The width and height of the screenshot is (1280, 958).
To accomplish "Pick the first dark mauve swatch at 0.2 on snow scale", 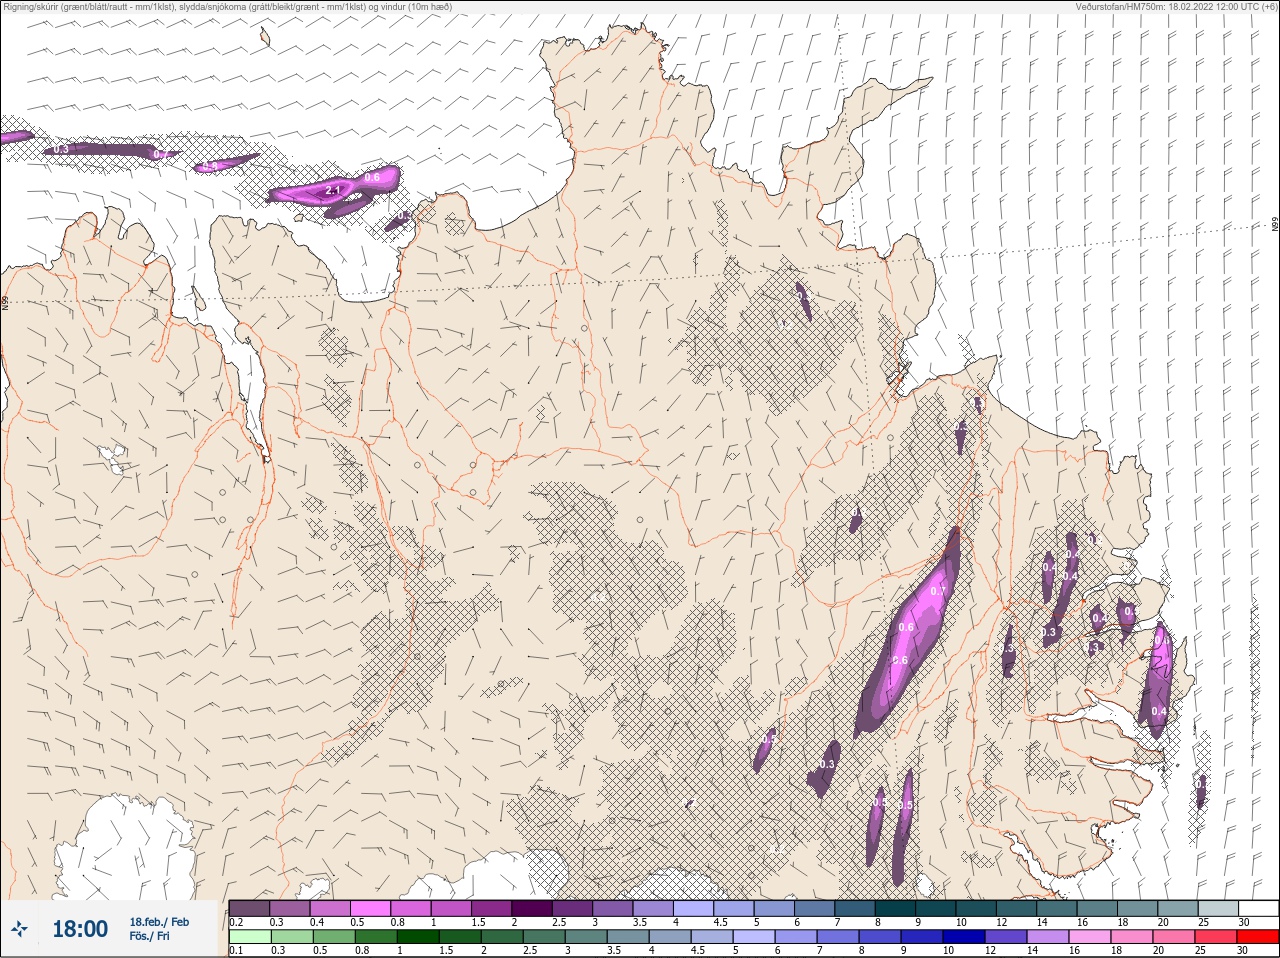I will [x=249, y=908].
